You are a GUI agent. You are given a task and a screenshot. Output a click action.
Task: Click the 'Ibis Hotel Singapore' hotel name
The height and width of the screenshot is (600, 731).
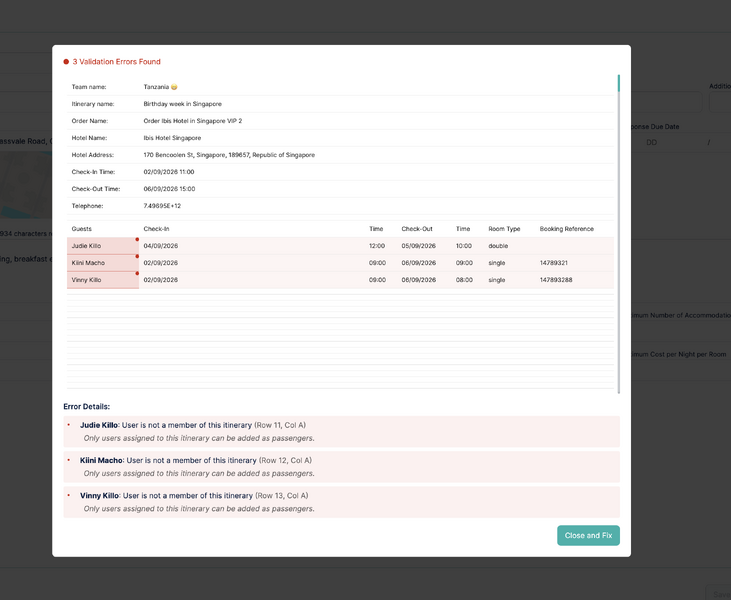[172, 138]
